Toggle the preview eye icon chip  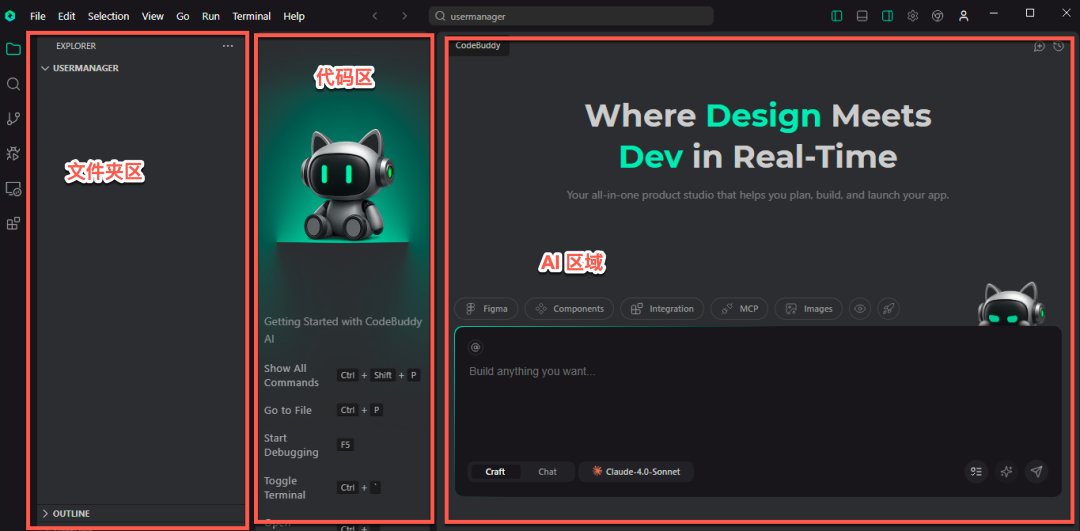click(x=860, y=309)
